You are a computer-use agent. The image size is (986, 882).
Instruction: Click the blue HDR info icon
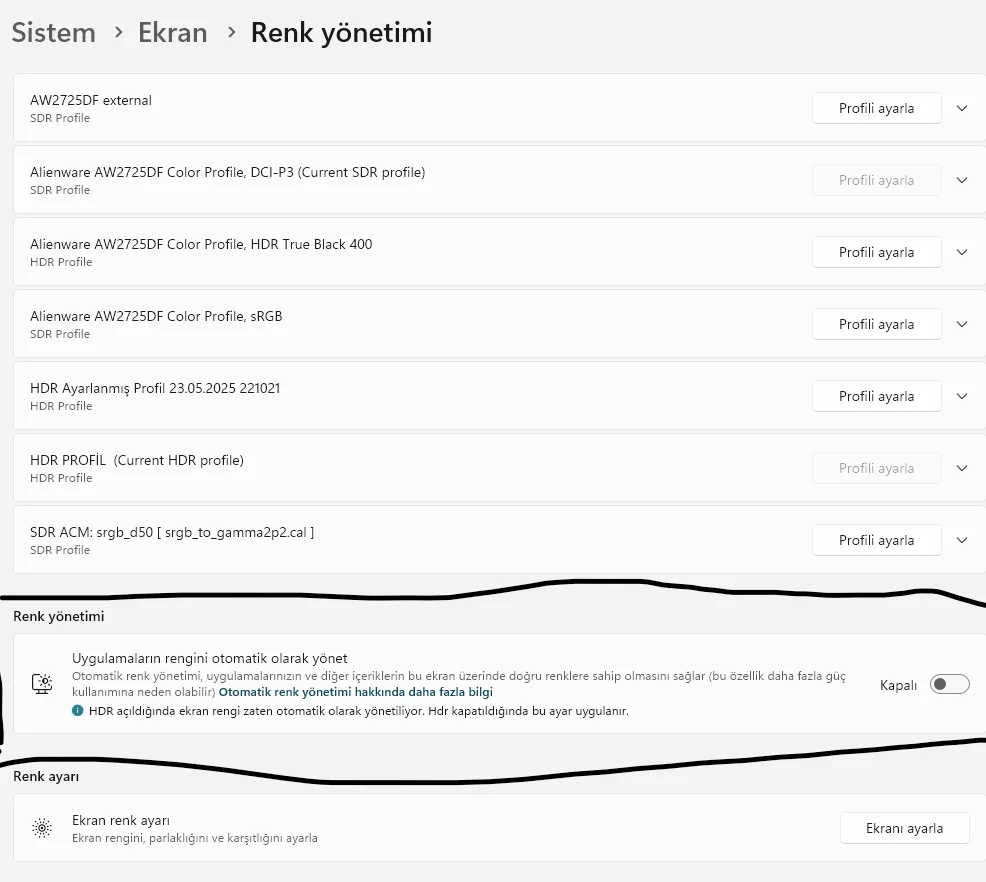(77, 711)
